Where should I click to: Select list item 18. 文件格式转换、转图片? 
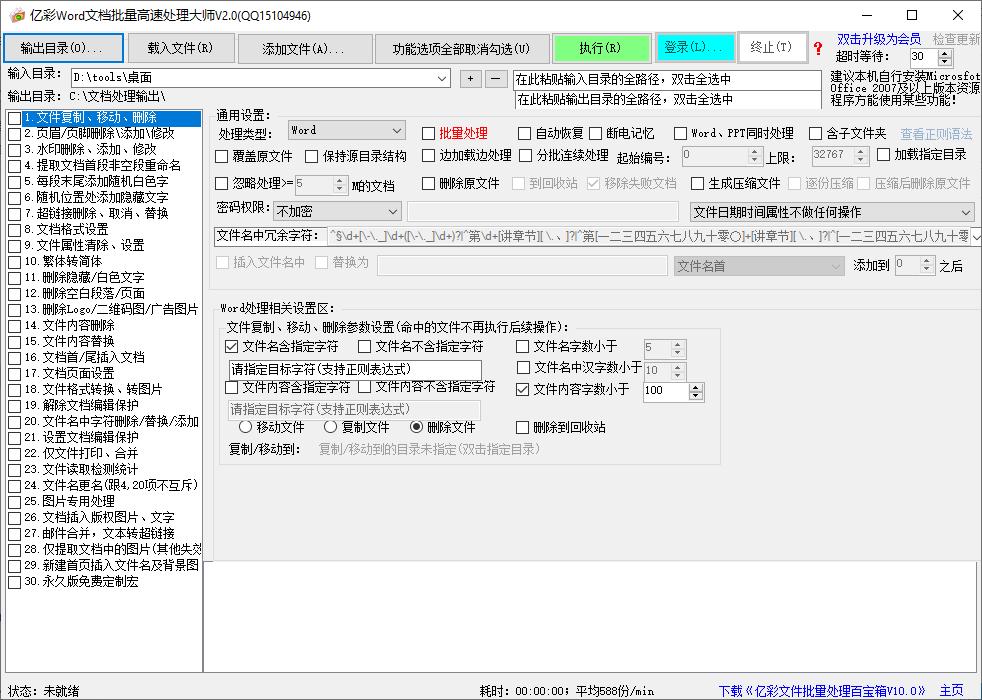93,389
